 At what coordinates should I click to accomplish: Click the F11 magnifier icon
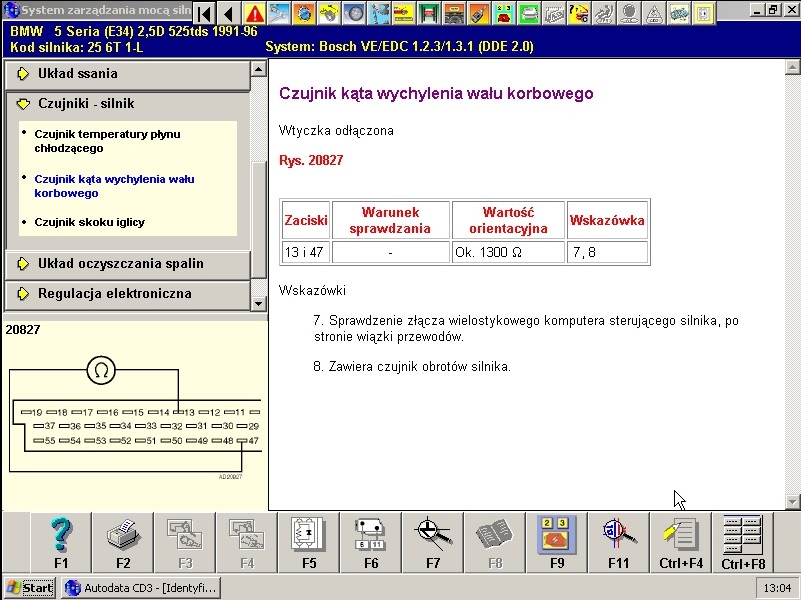coord(618,541)
